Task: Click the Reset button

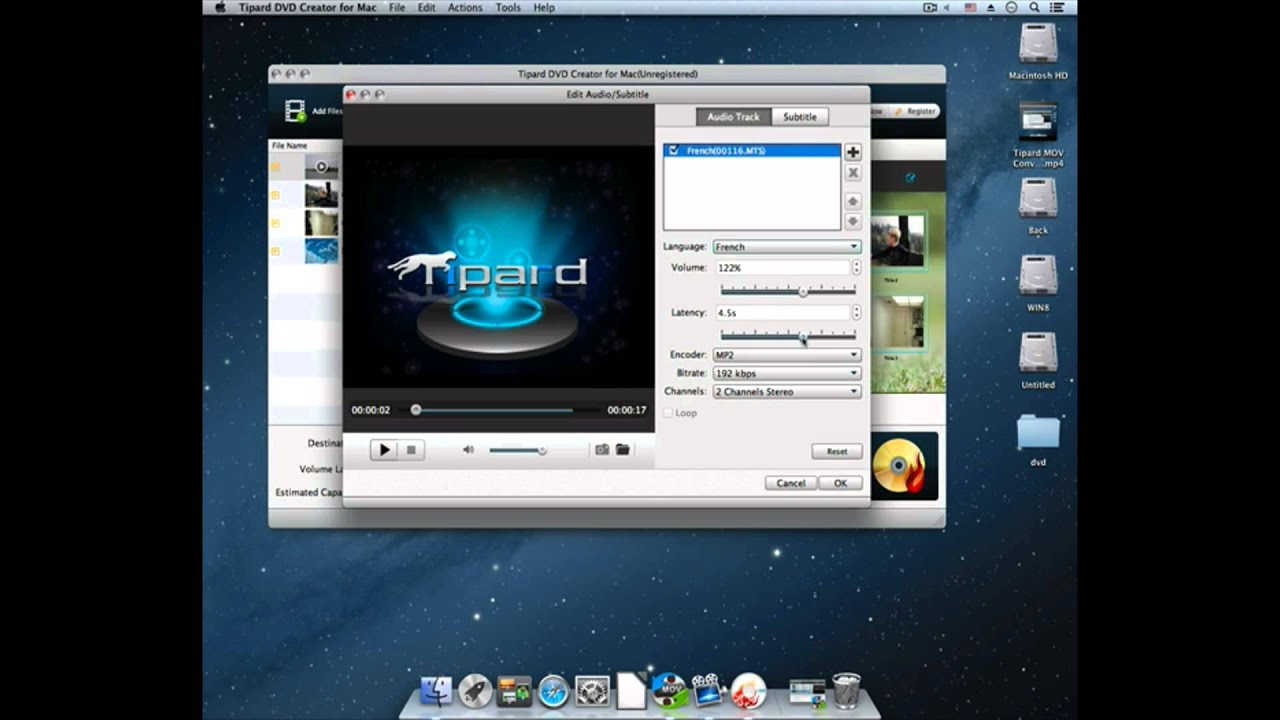Action: click(837, 451)
